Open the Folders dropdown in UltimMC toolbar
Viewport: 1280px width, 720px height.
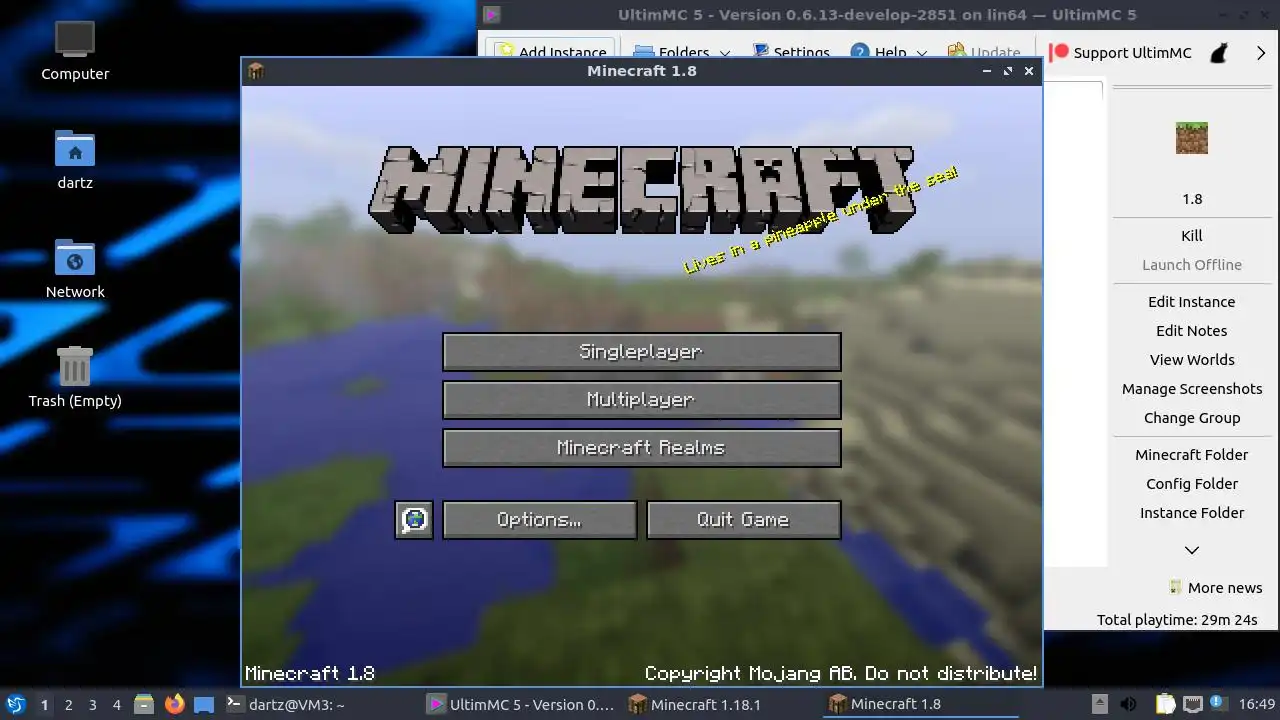(682, 53)
